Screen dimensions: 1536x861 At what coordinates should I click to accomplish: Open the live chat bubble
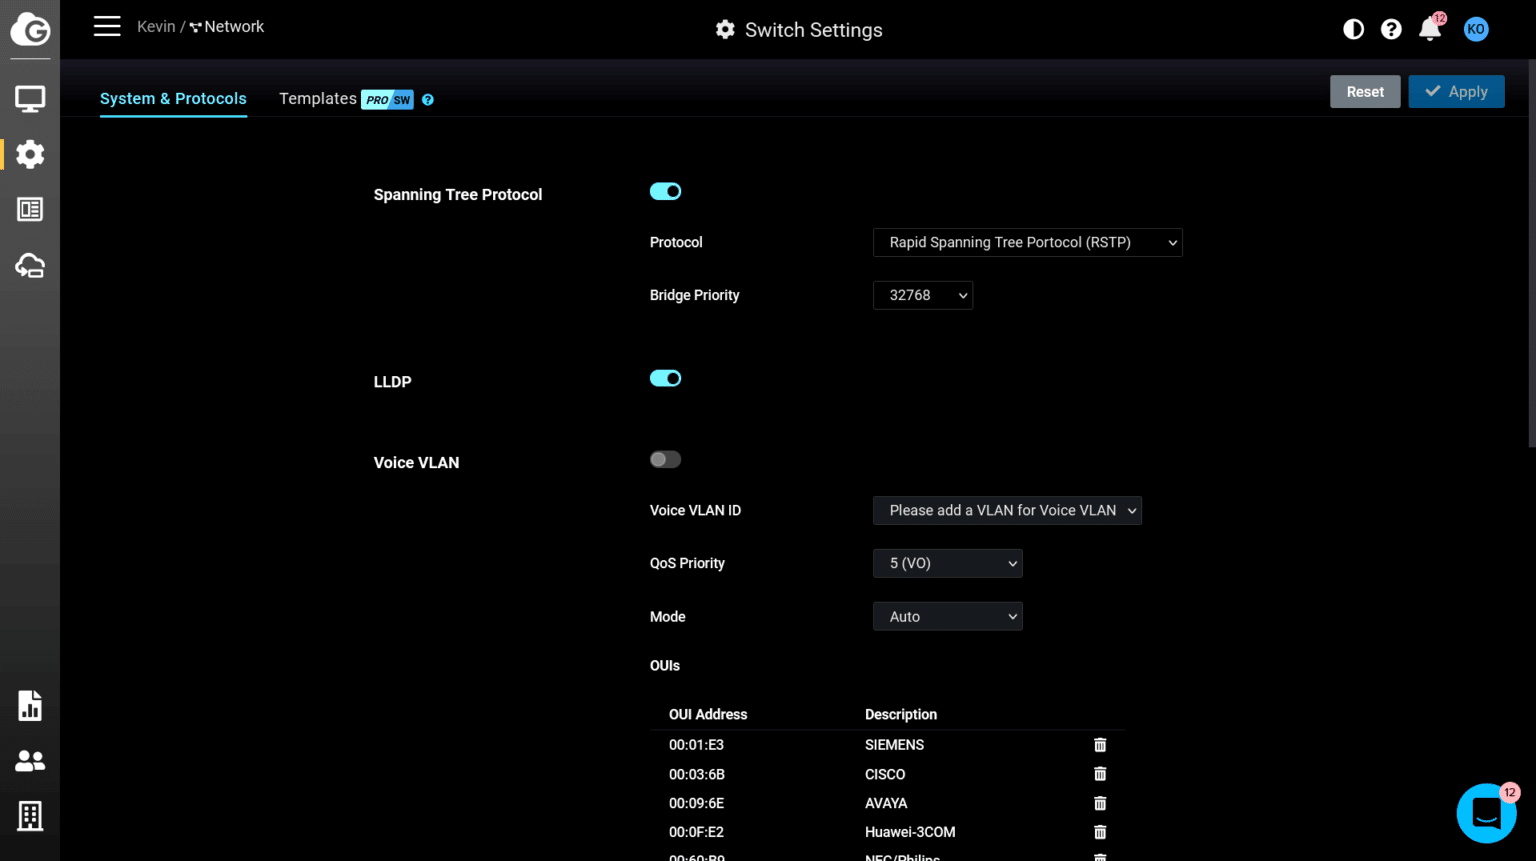[x=1487, y=813]
